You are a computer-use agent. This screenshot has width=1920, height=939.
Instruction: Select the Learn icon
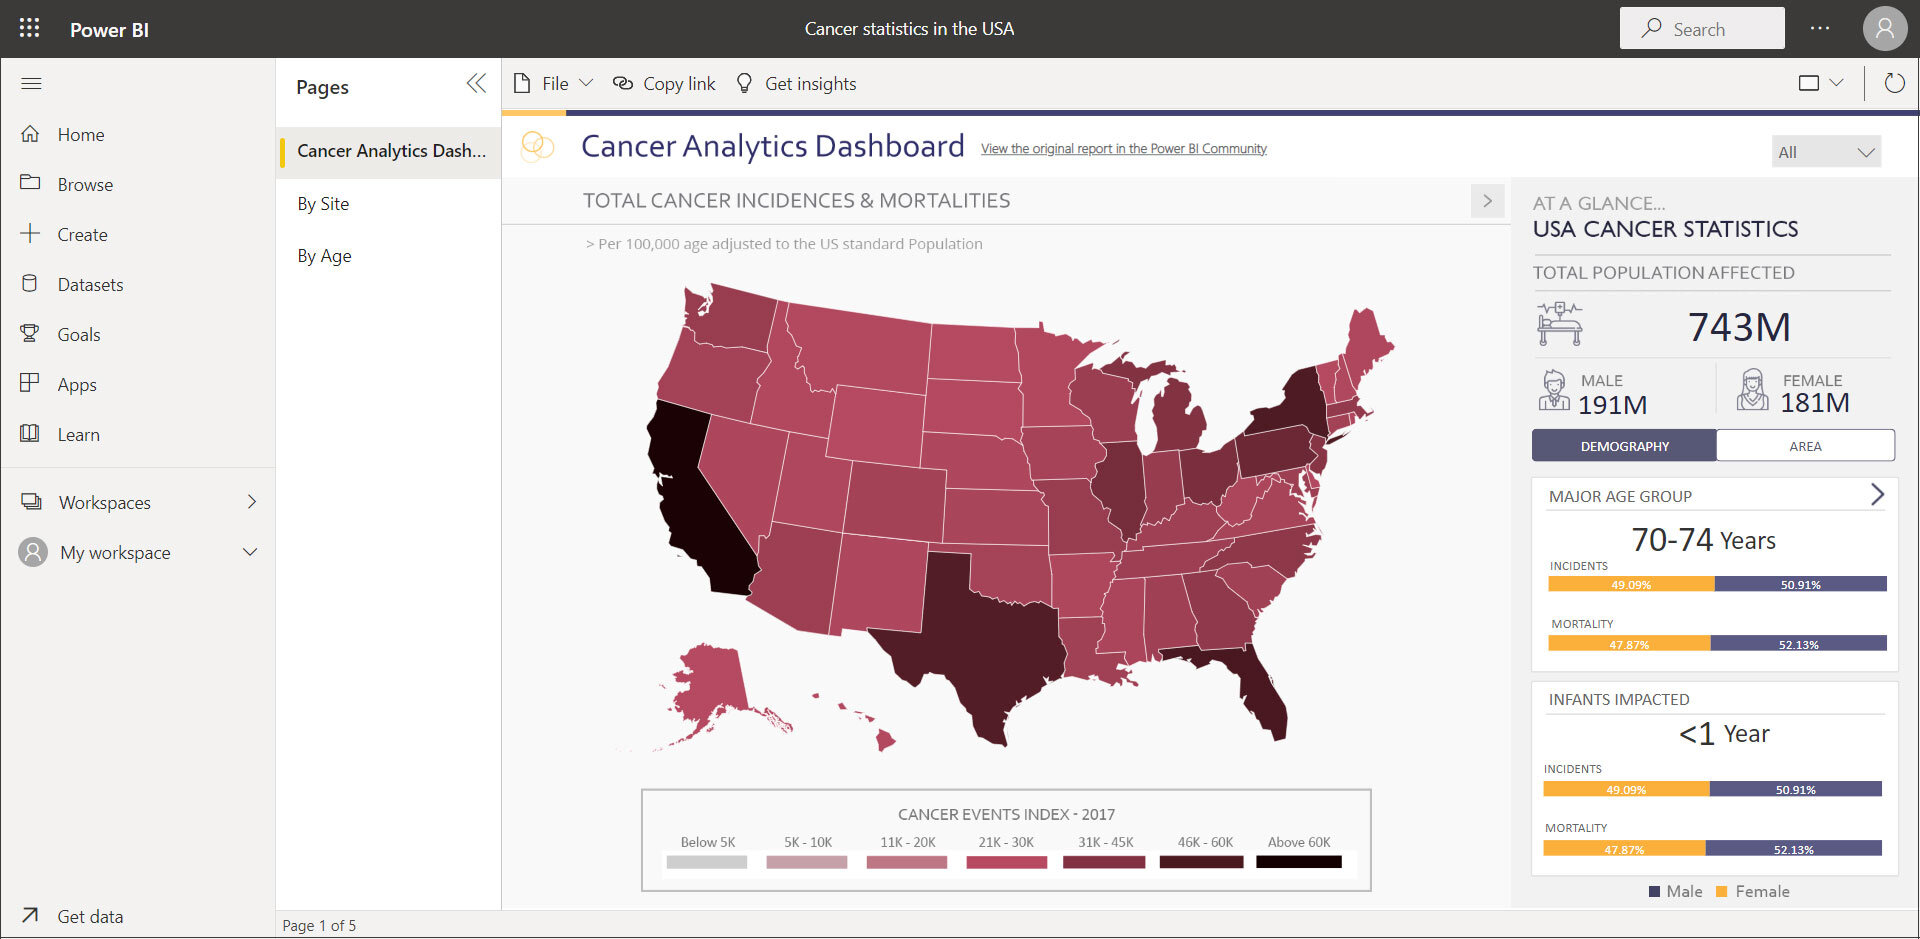tap(30, 434)
